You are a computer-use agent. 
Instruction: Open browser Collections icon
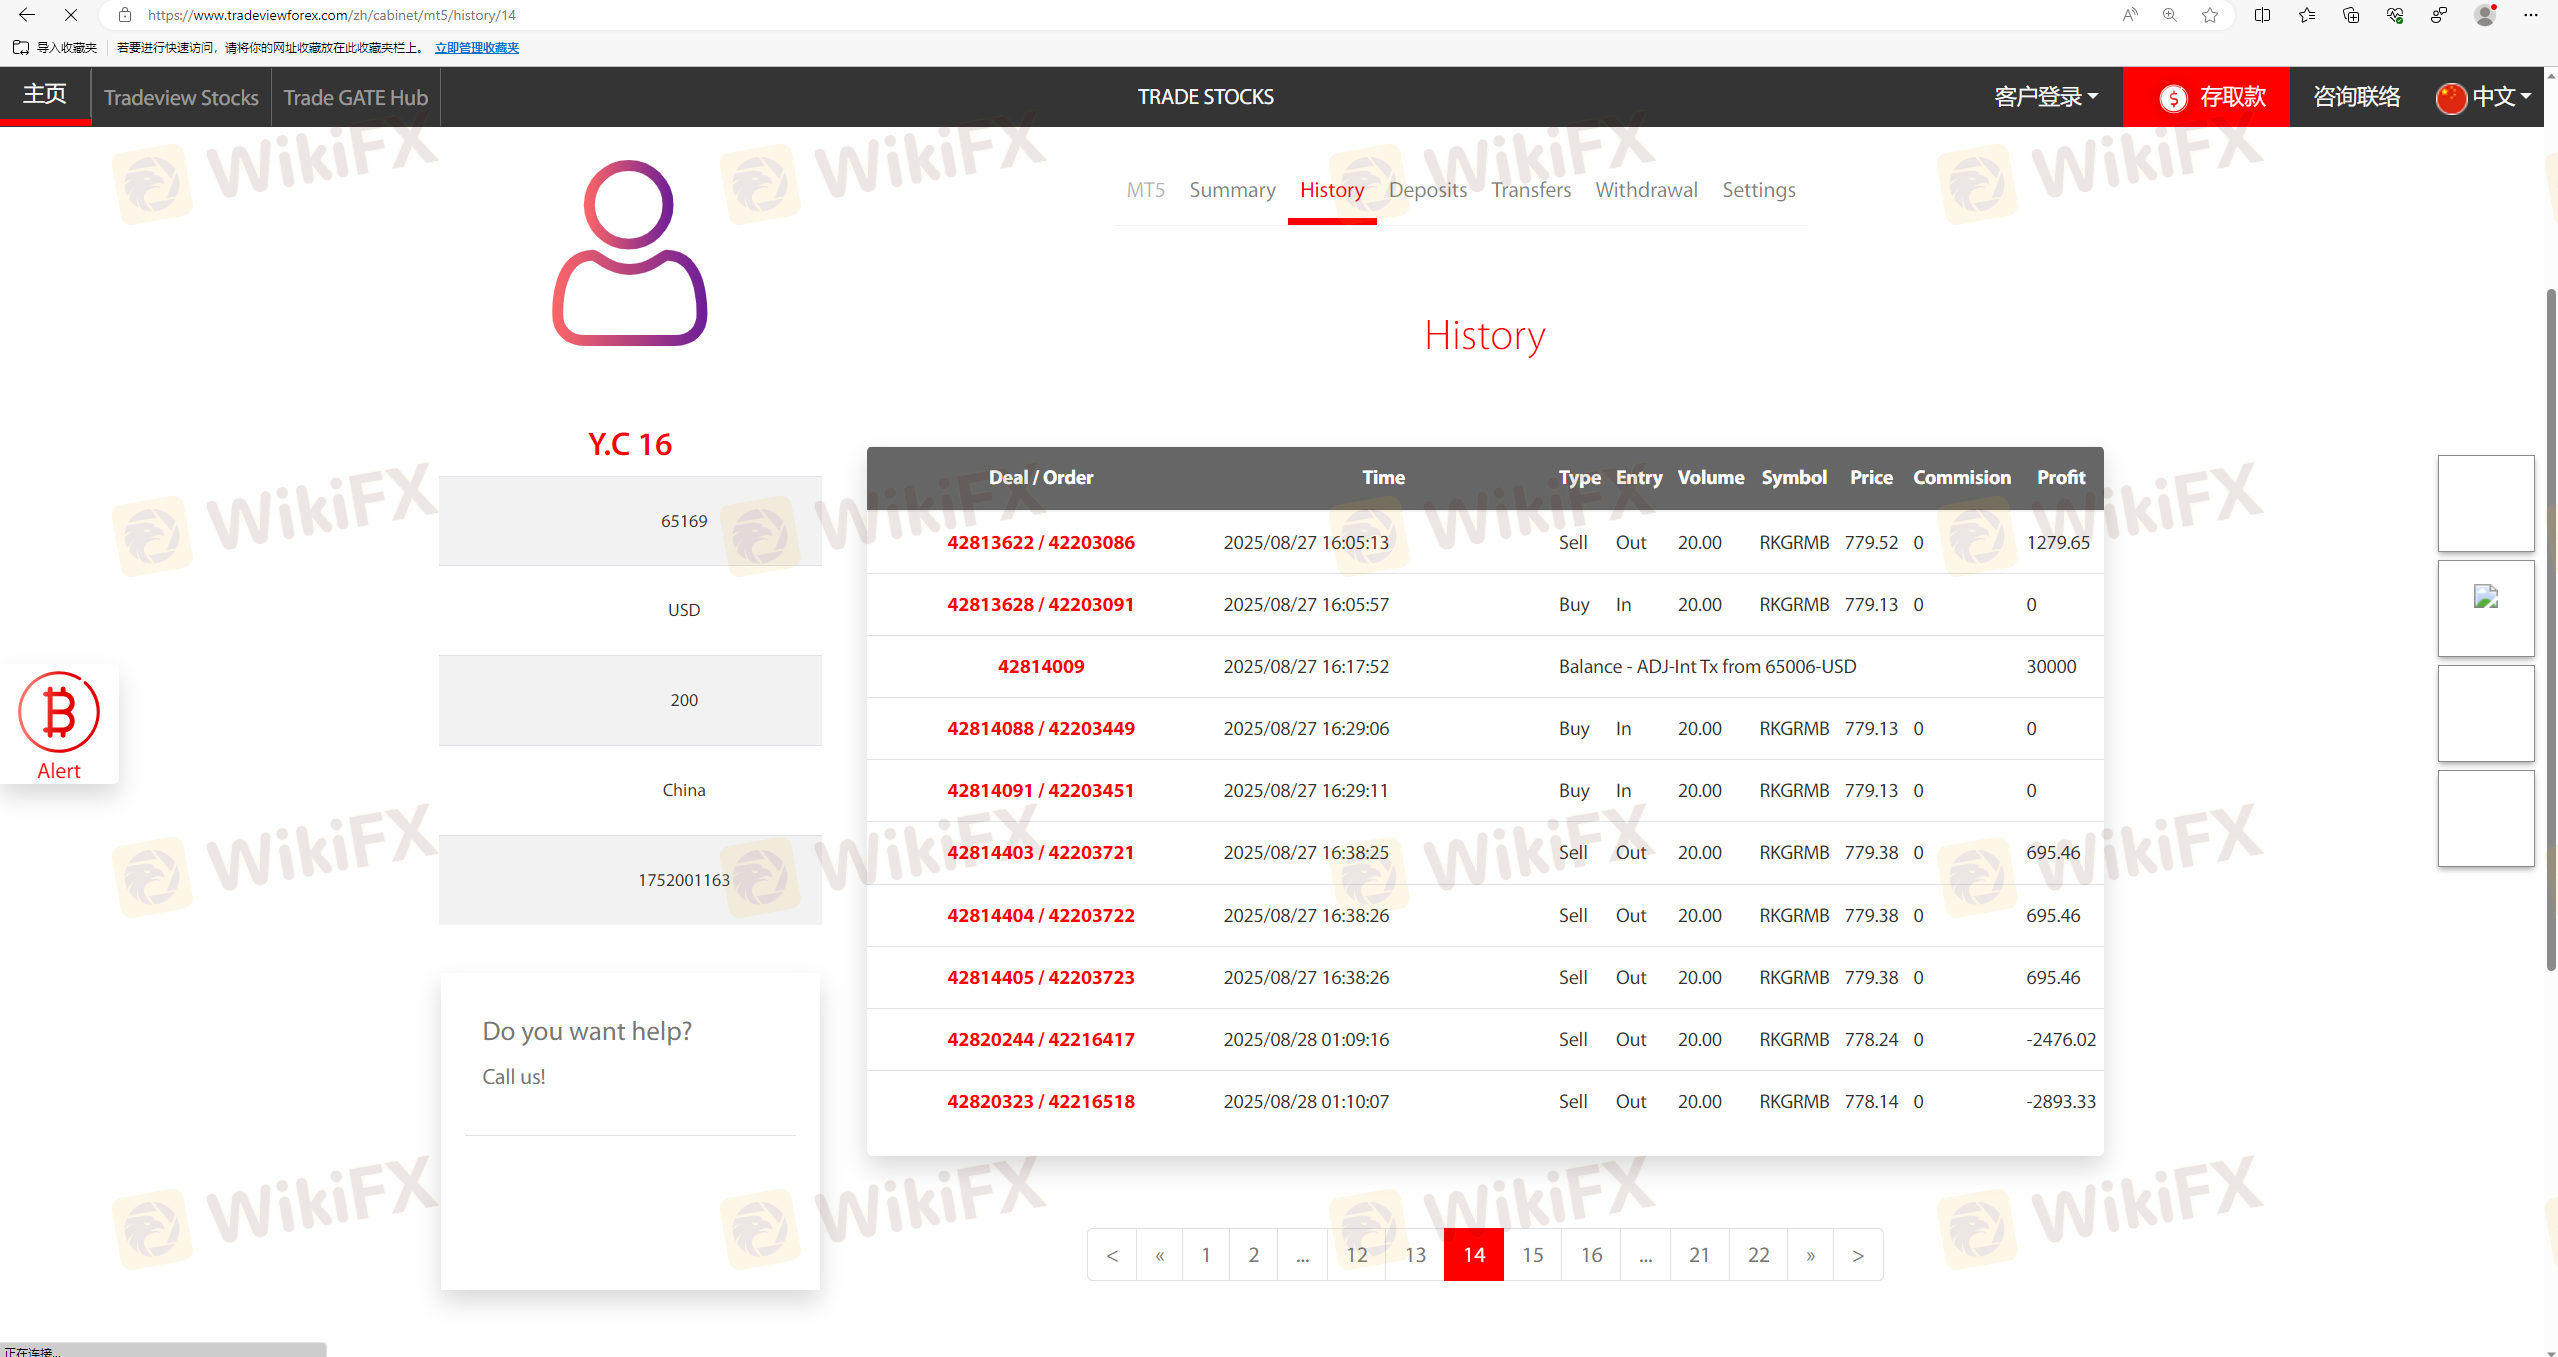(x=2351, y=15)
